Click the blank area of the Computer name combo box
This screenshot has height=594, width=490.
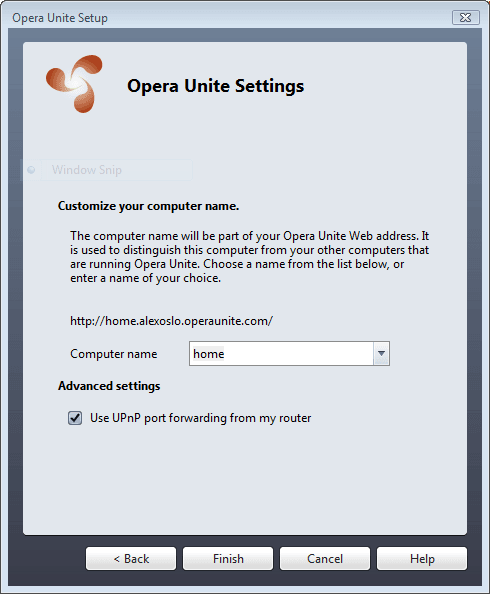tap(298, 353)
